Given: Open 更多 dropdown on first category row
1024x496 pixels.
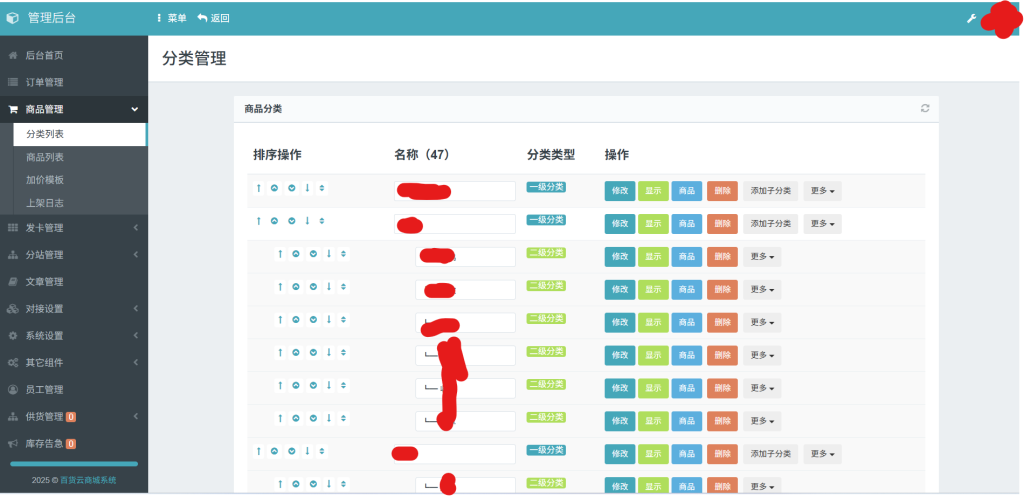Looking at the screenshot, I should click(x=822, y=191).
